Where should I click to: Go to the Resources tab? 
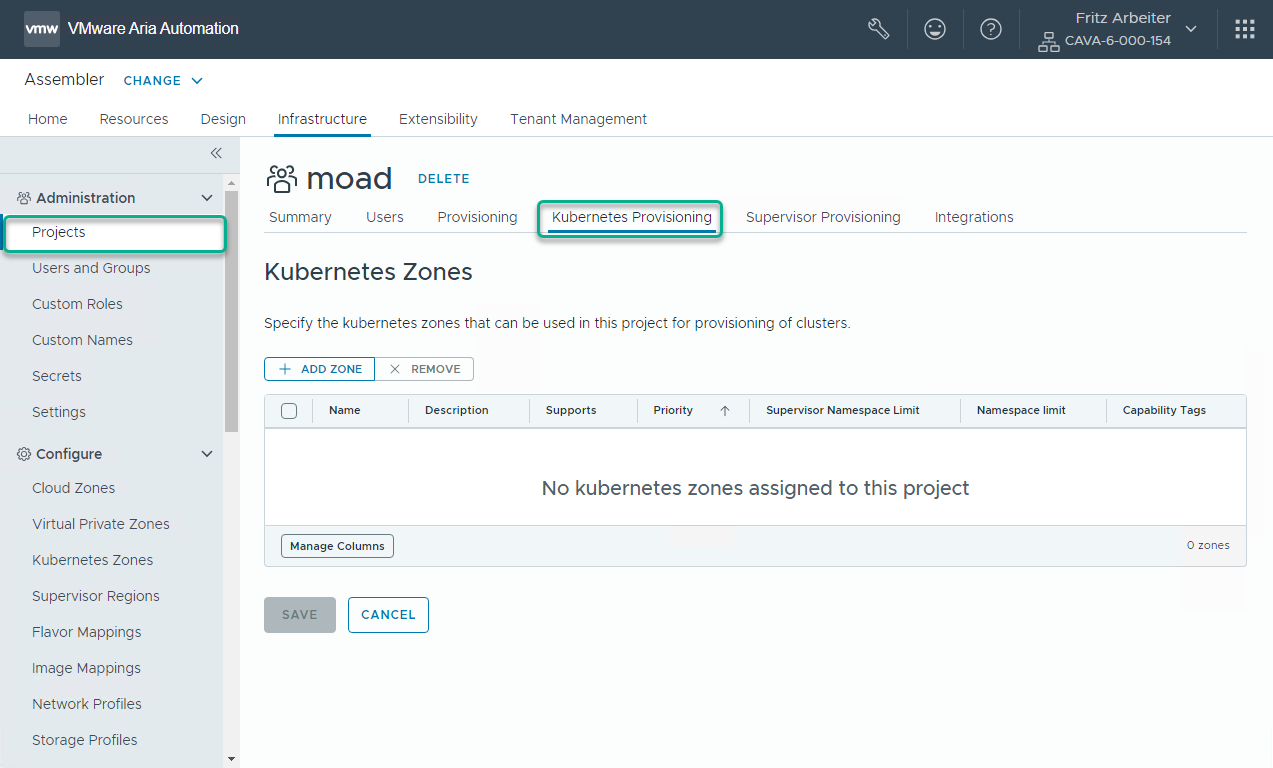134,119
